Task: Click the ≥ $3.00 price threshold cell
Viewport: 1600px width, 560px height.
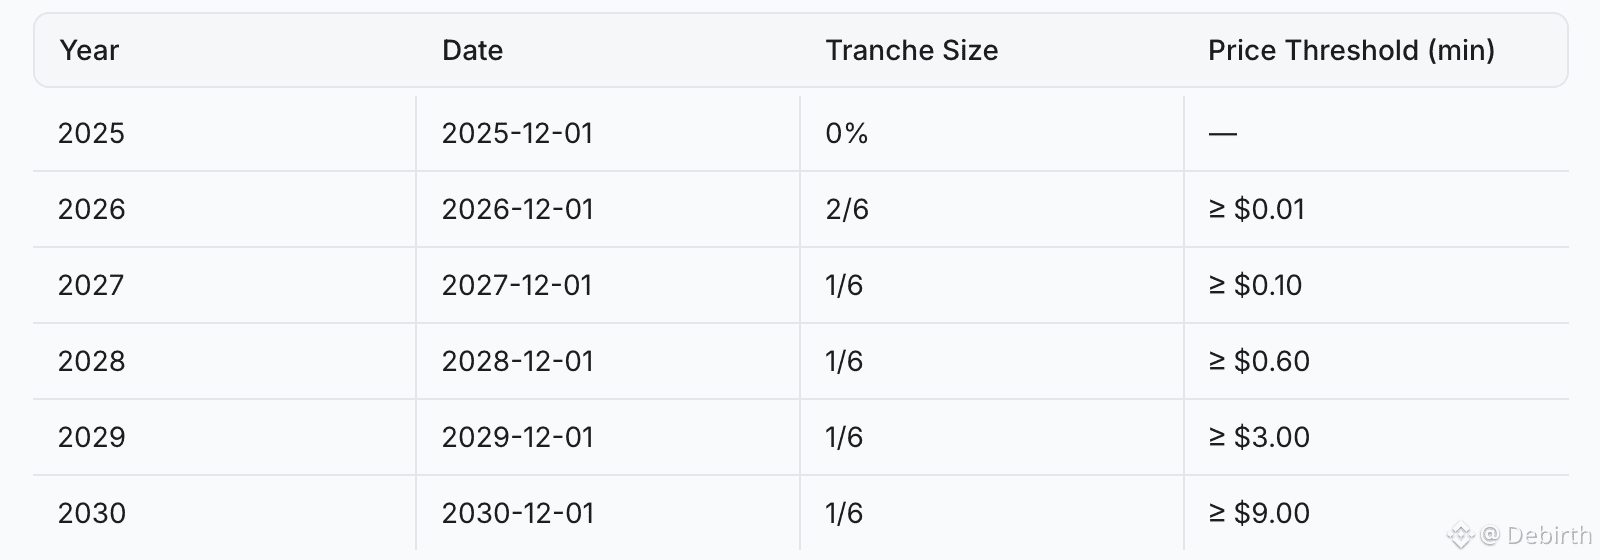Action: (1259, 437)
